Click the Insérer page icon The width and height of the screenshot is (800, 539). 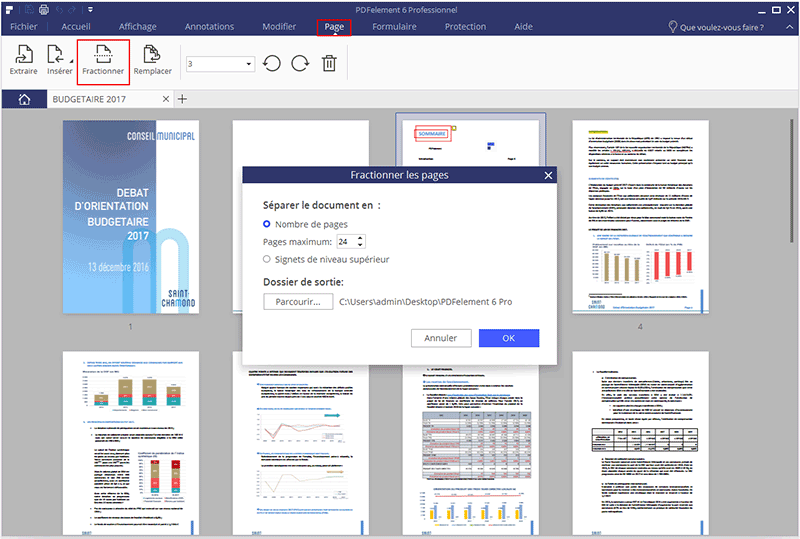(57, 60)
